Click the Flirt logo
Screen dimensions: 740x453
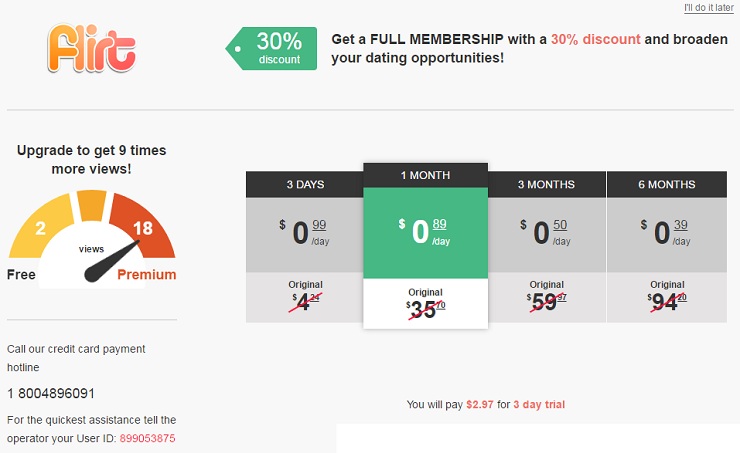(x=91, y=48)
